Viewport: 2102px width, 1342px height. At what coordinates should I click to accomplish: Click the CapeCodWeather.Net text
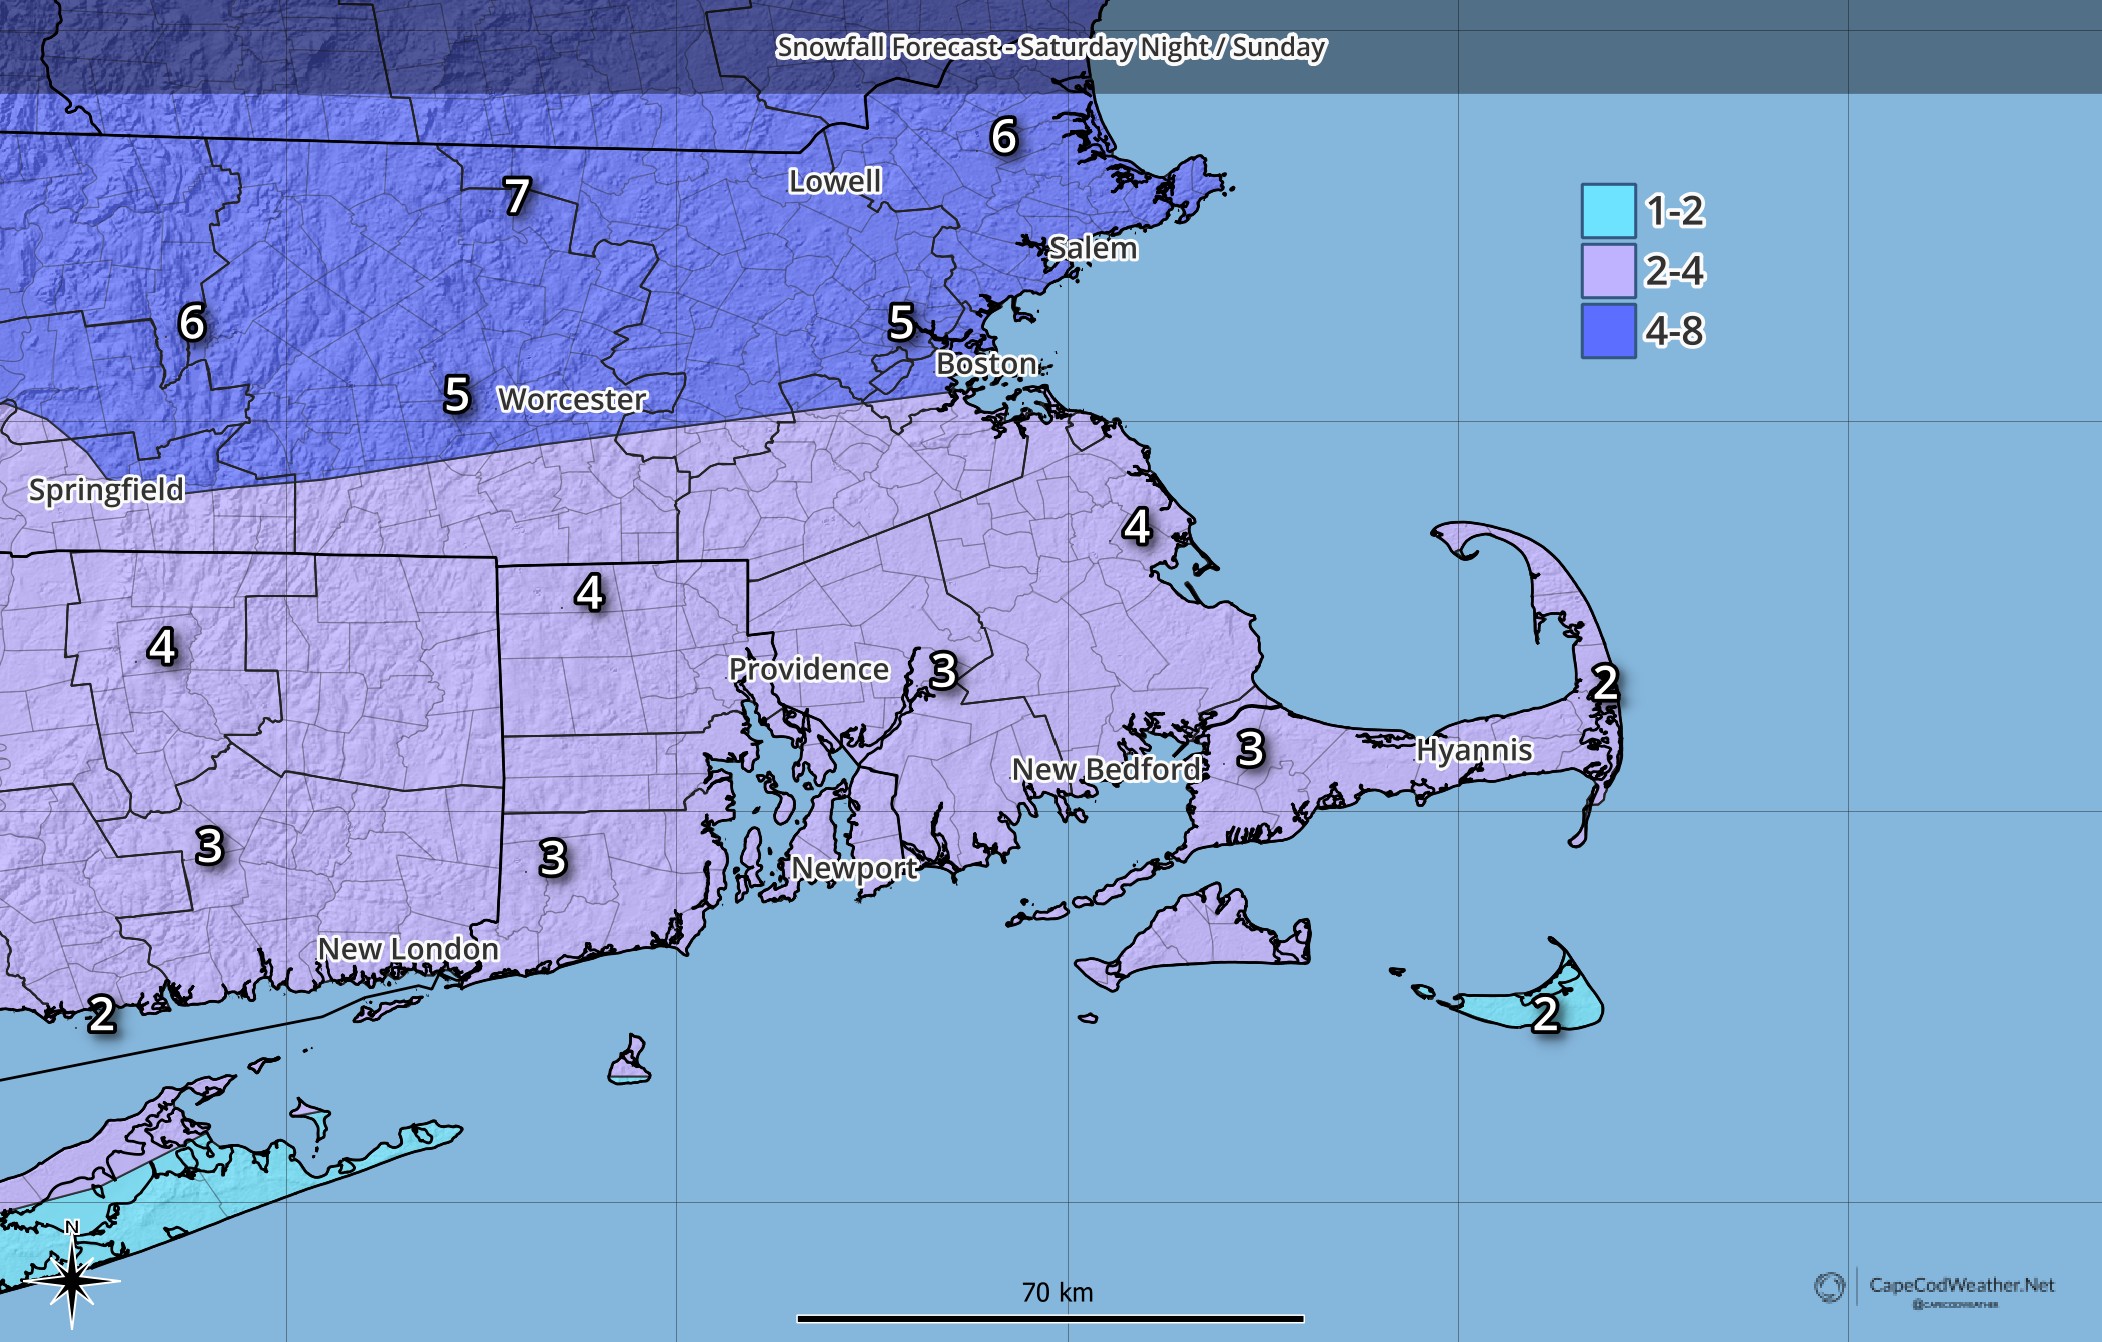[1961, 1285]
